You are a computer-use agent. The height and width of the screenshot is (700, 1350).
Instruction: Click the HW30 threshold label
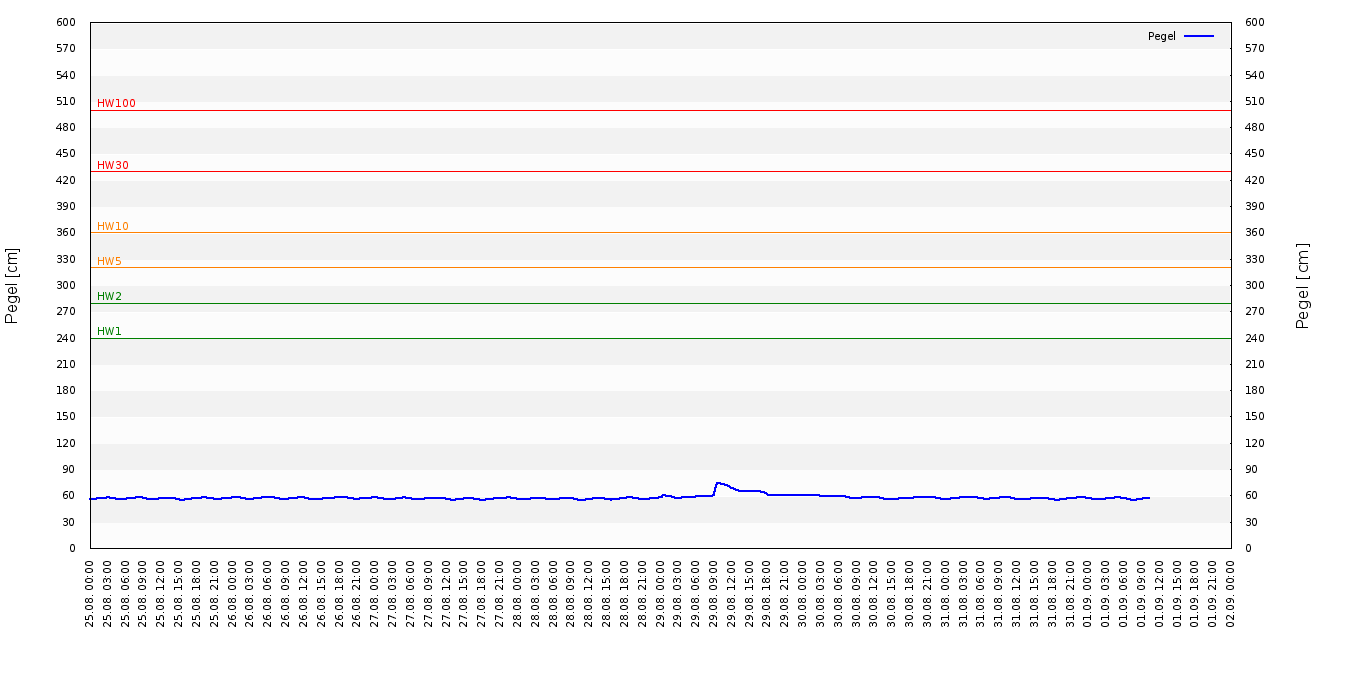pyautogui.click(x=113, y=166)
